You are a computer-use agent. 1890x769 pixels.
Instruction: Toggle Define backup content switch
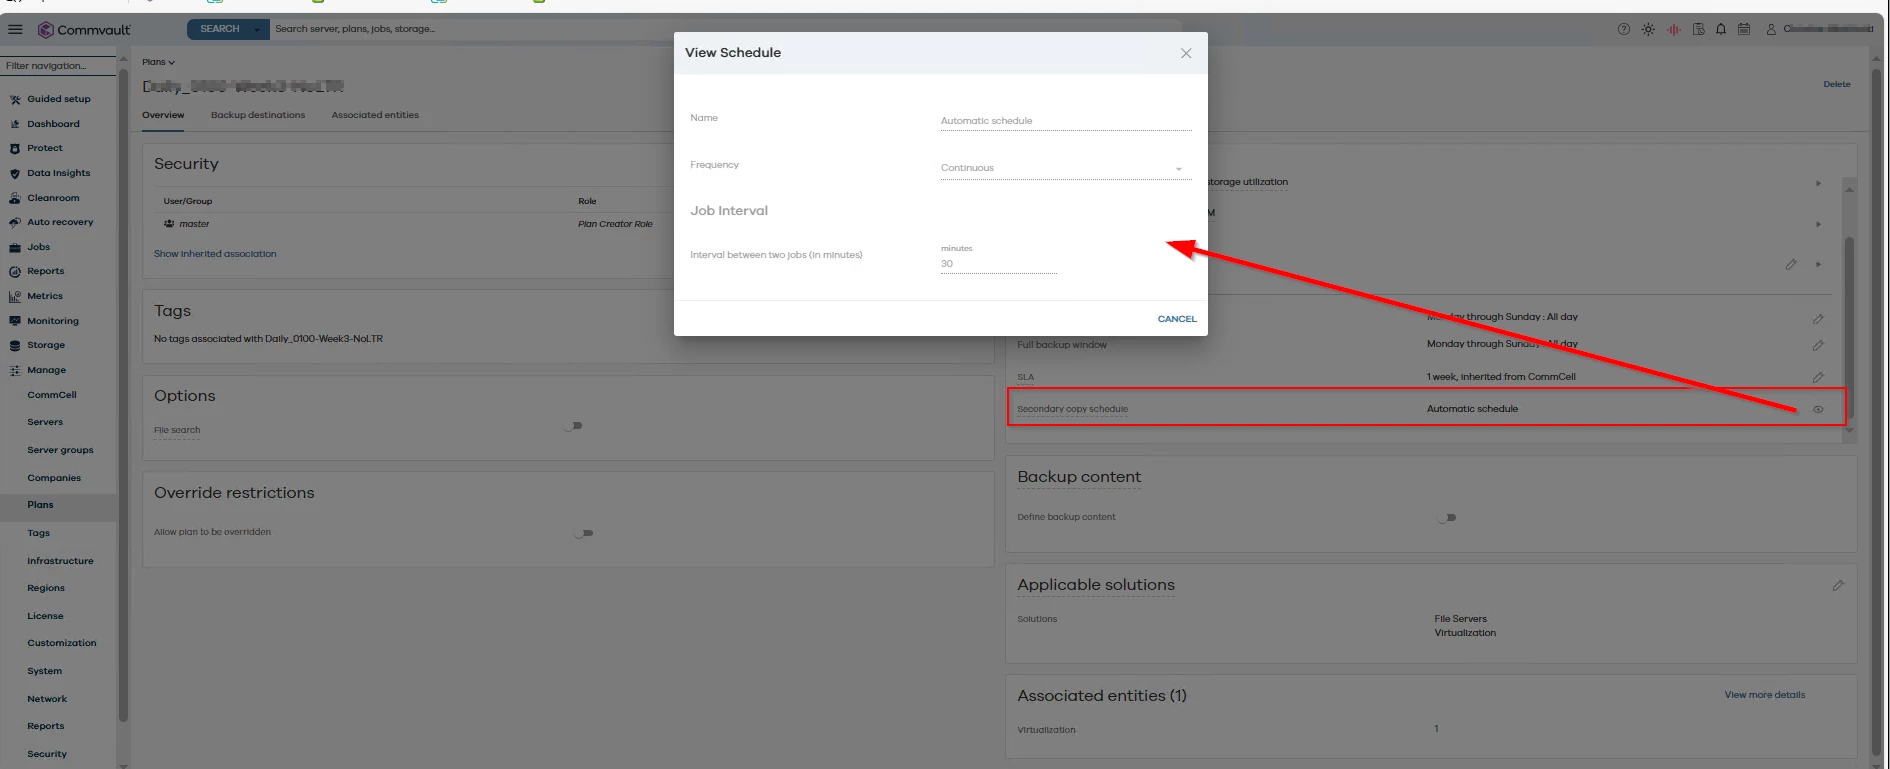pos(1447,518)
